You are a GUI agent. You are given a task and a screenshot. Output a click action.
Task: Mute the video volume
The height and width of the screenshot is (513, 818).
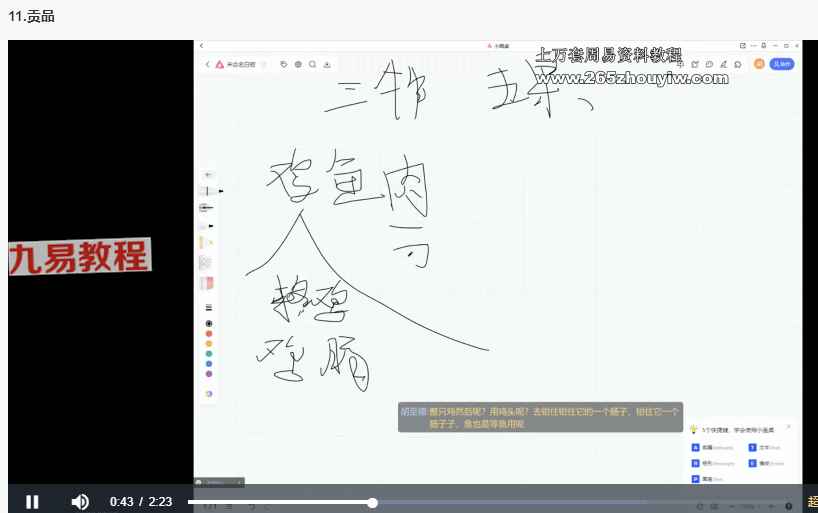80,502
